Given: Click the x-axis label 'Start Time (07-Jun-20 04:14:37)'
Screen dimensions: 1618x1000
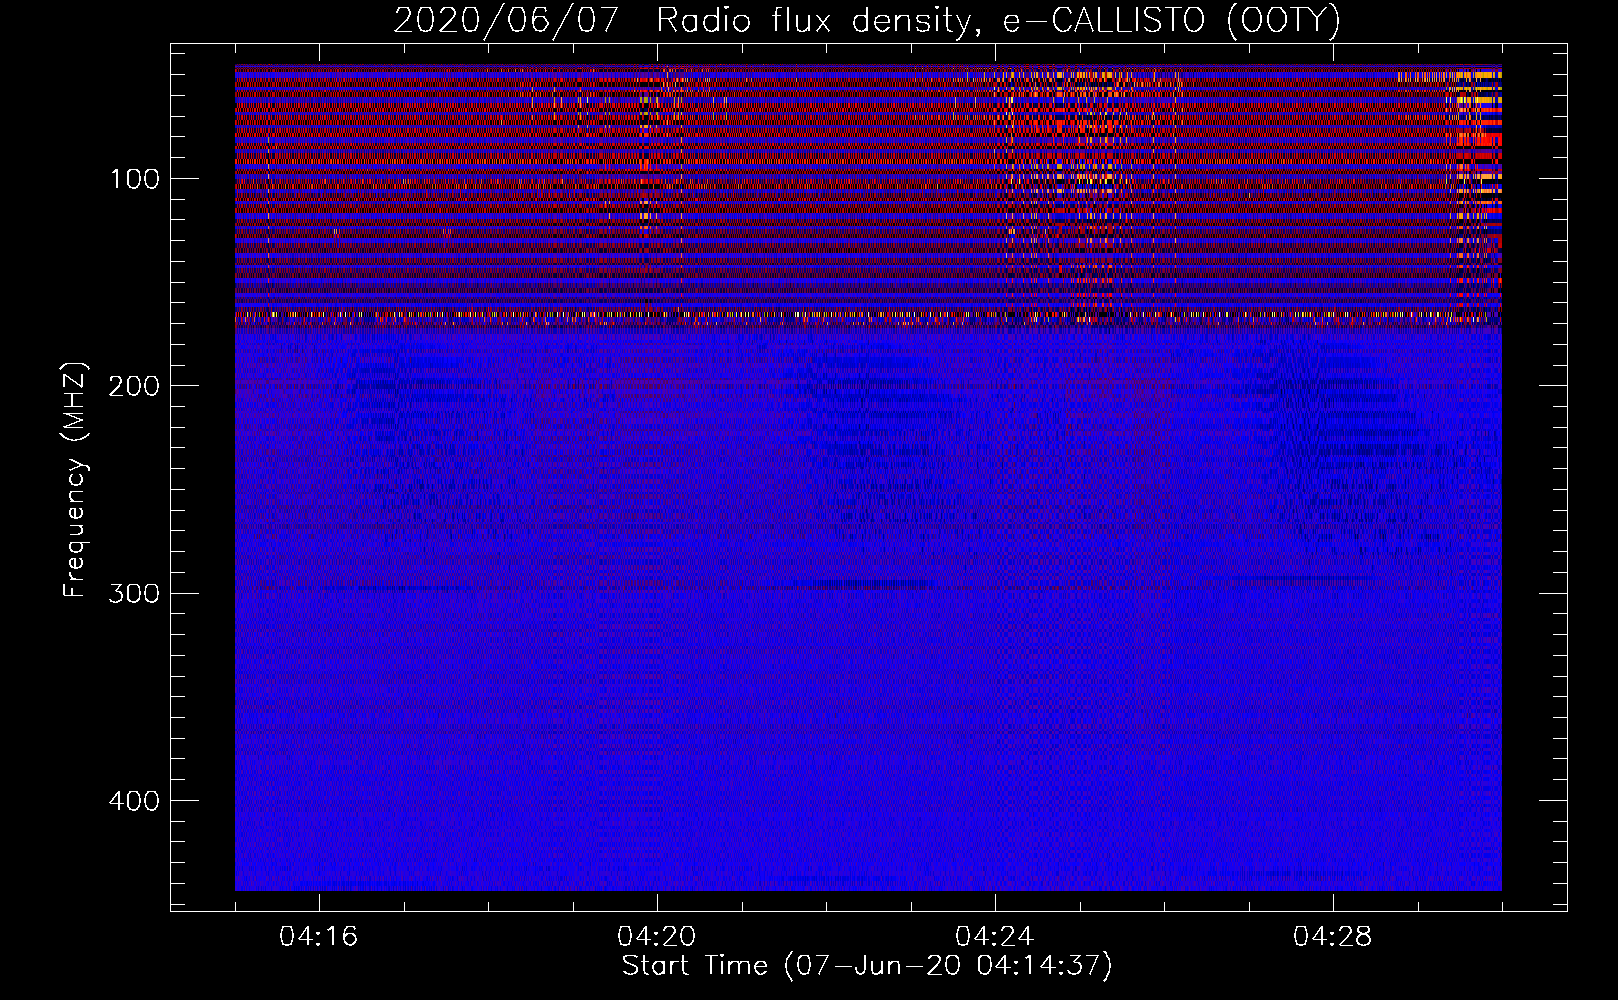Looking at the screenshot, I should tap(867, 966).
